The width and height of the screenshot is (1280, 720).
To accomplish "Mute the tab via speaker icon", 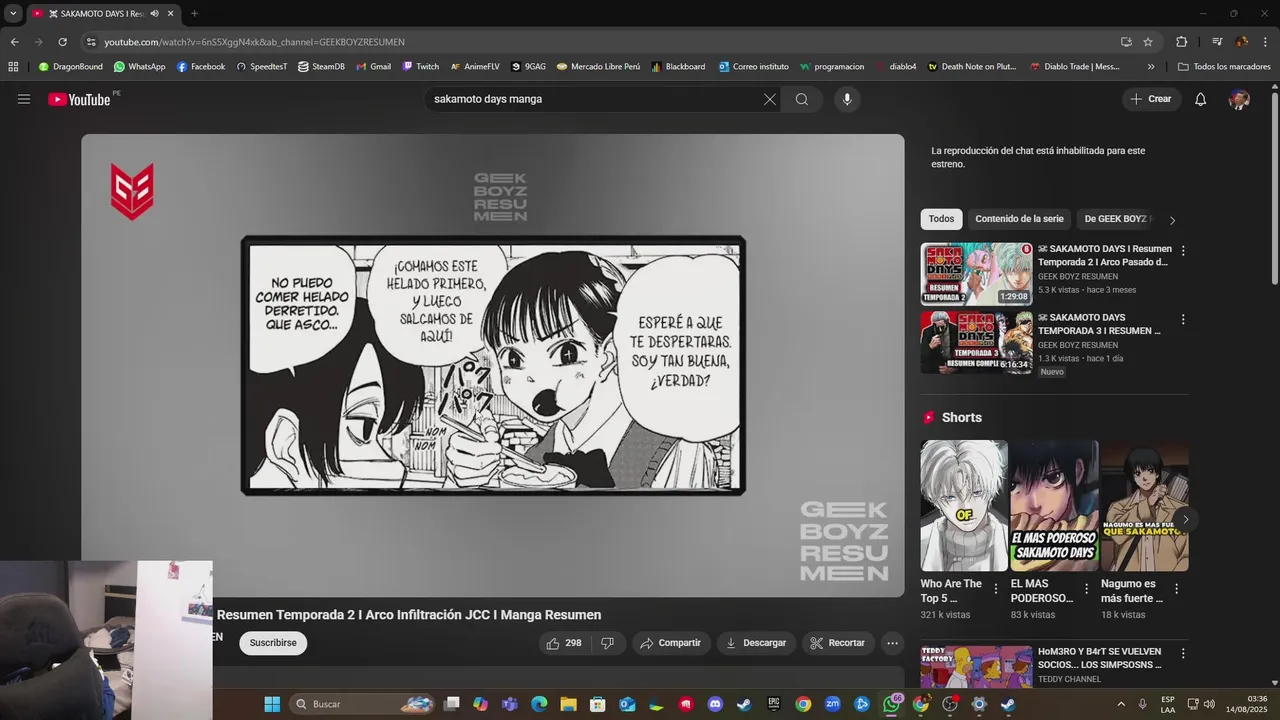I will (154, 13).
